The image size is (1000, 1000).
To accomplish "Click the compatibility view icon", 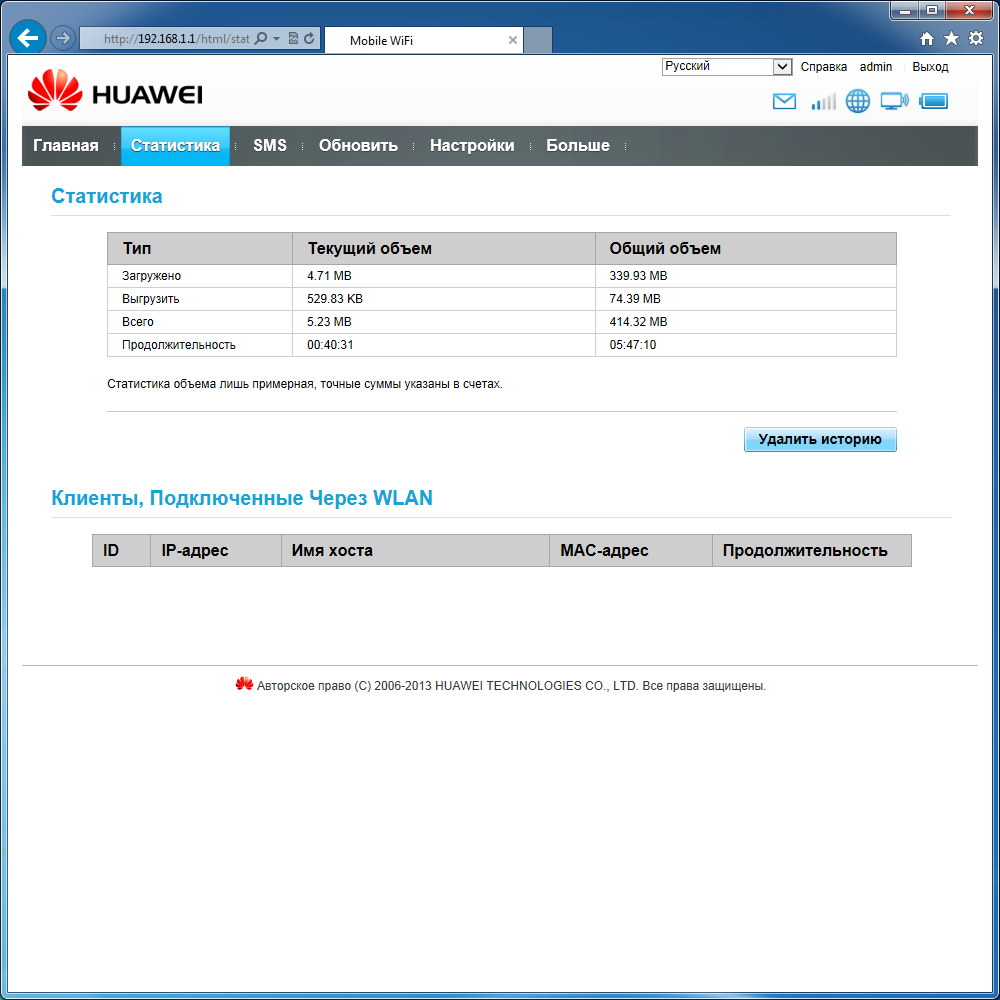I will tap(293, 39).
